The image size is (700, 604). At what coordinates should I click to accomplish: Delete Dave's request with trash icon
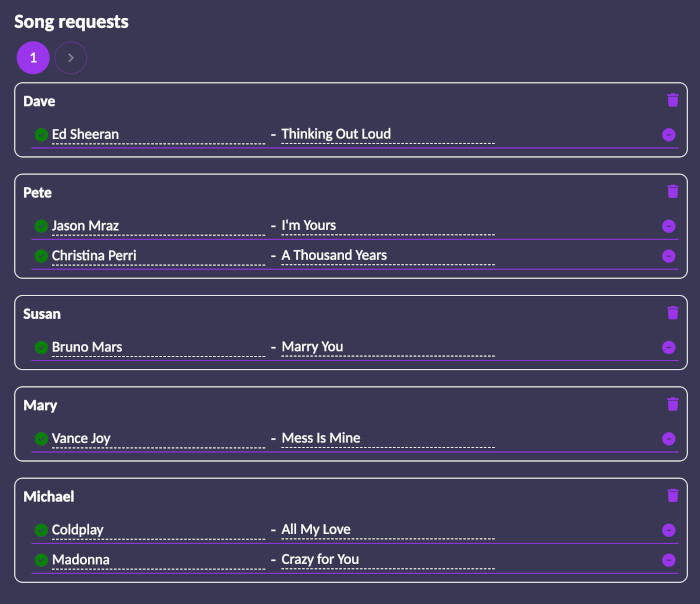[673, 100]
